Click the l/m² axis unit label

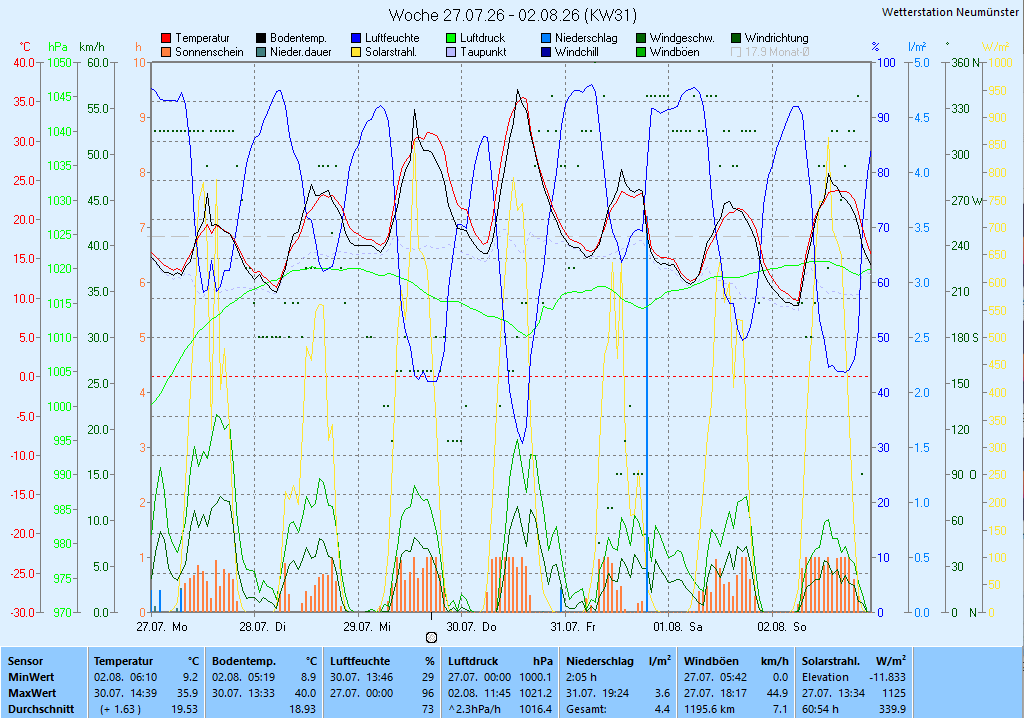(x=918, y=47)
